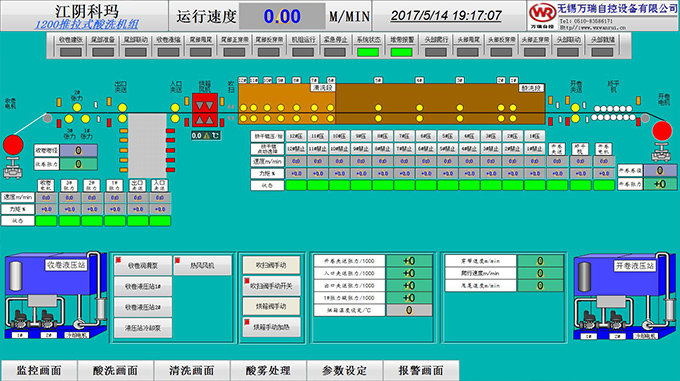Toggle the 吹扫阀手动开关 switch

271,286
